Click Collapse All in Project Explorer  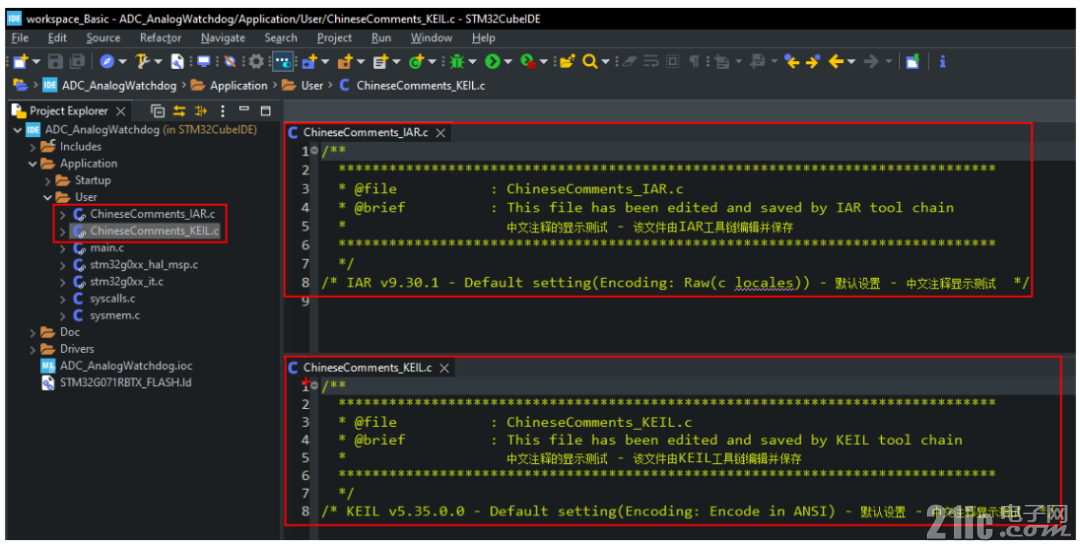click(x=158, y=111)
